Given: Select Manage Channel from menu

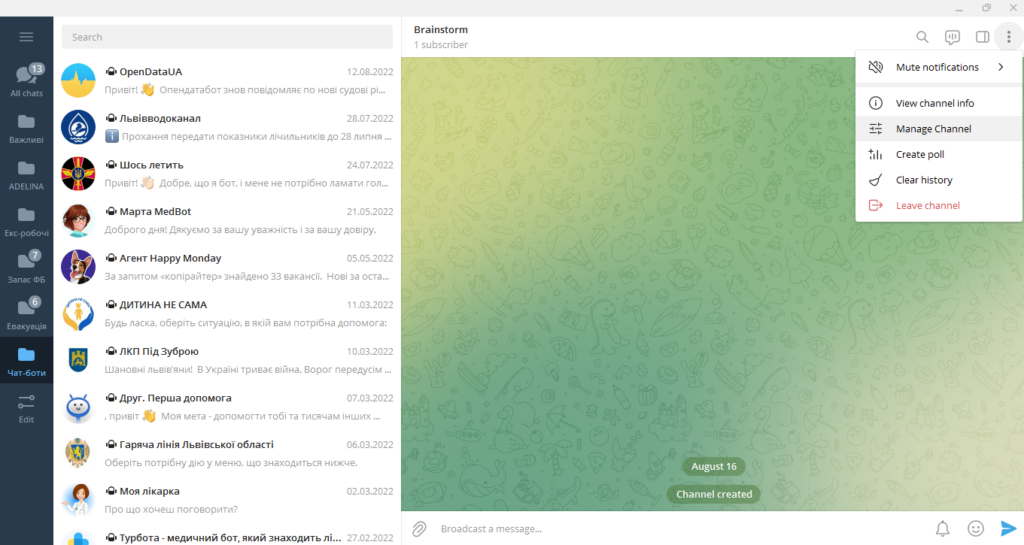Looking at the screenshot, I should [933, 129].
